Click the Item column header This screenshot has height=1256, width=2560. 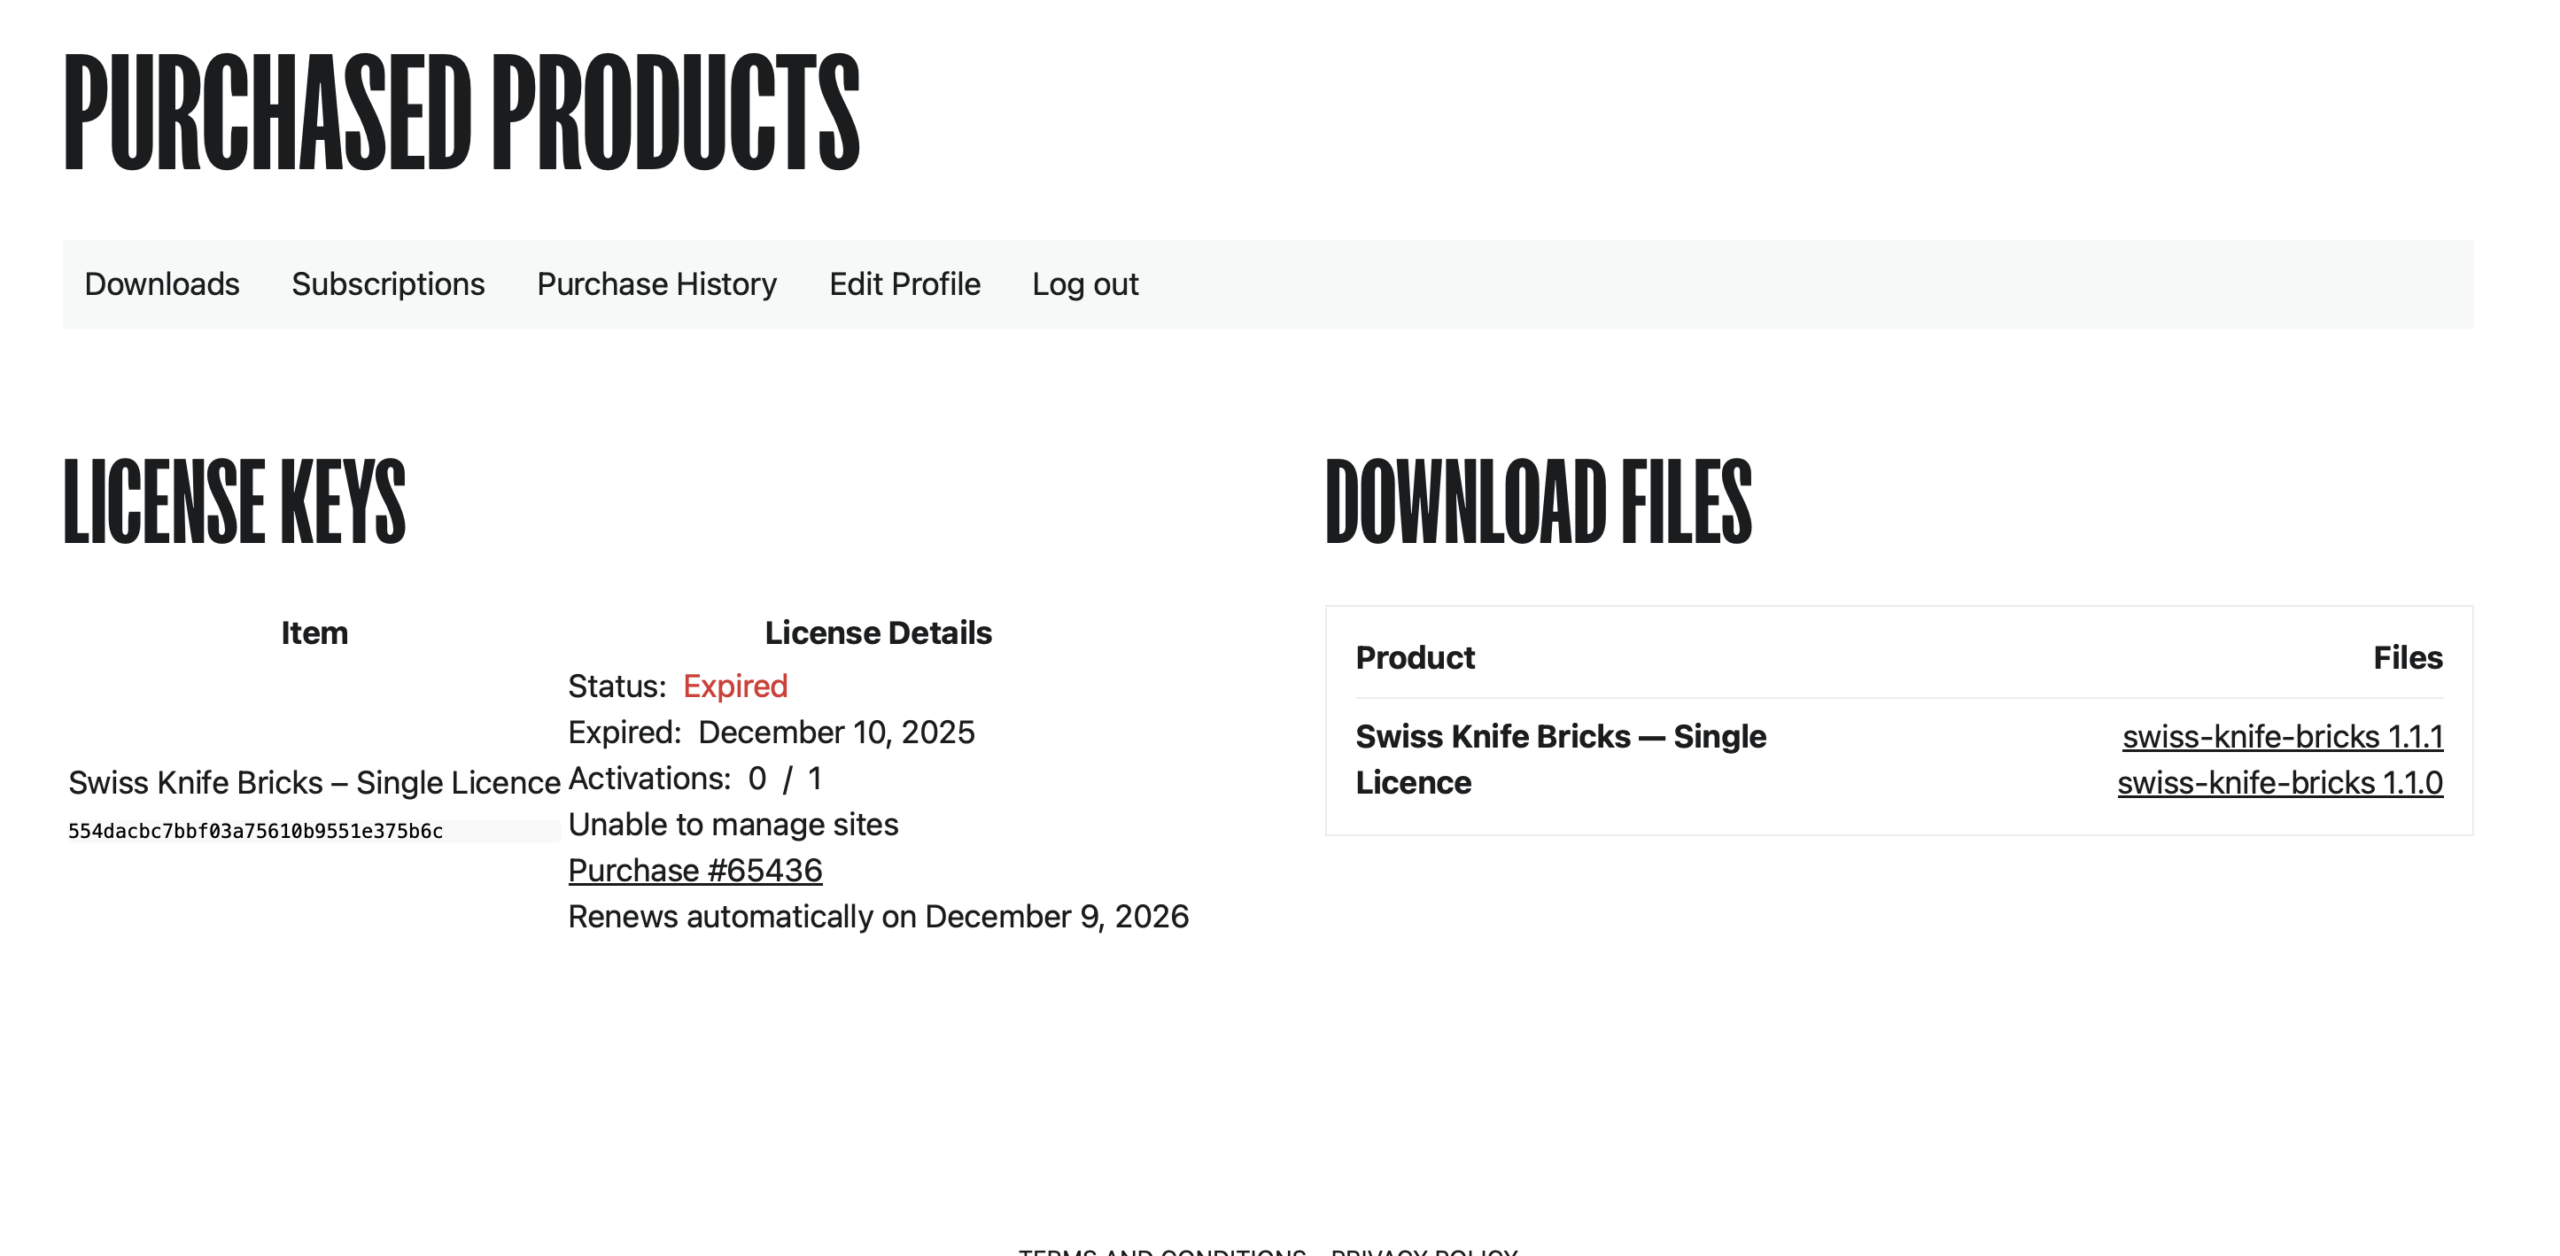[314, 632]
